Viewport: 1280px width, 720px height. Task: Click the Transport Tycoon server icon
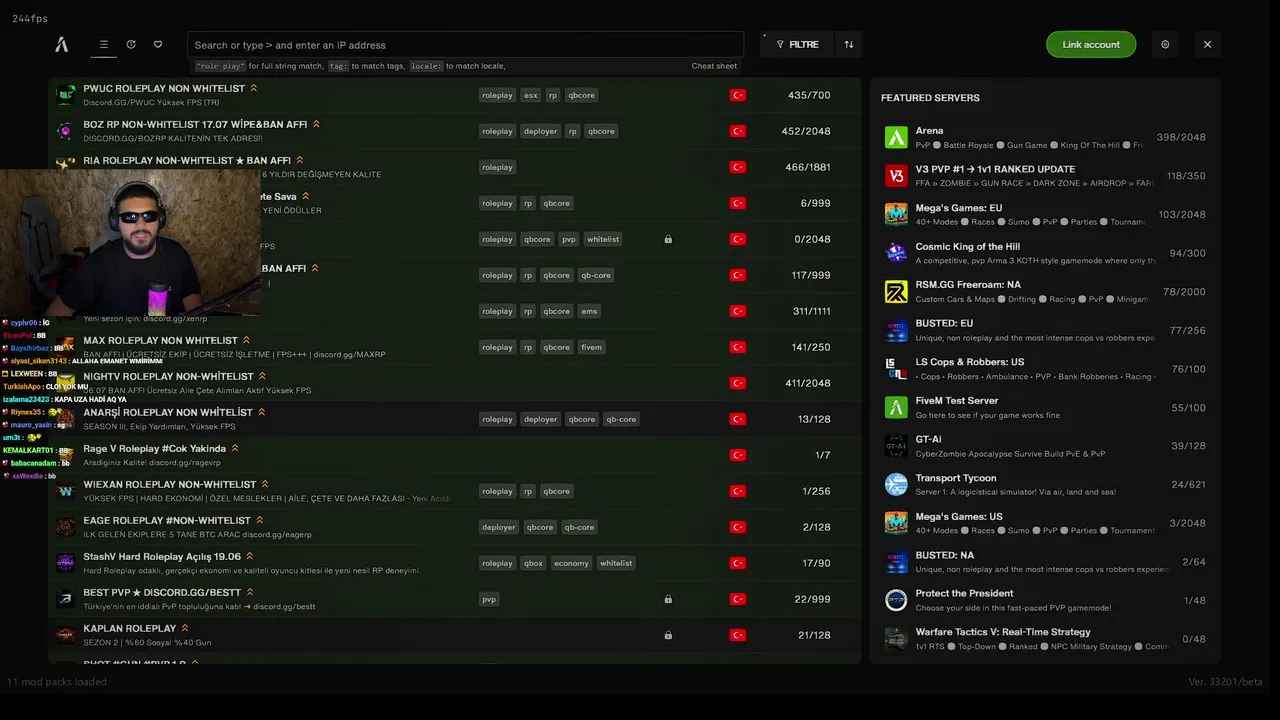[x=896, y=484]
